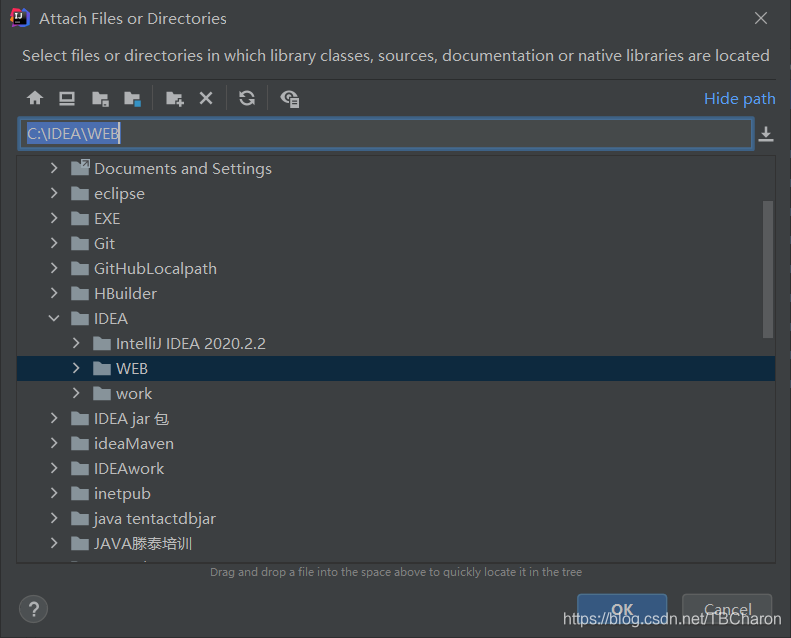Confirm selection with OK button

[x=622, y=609]
